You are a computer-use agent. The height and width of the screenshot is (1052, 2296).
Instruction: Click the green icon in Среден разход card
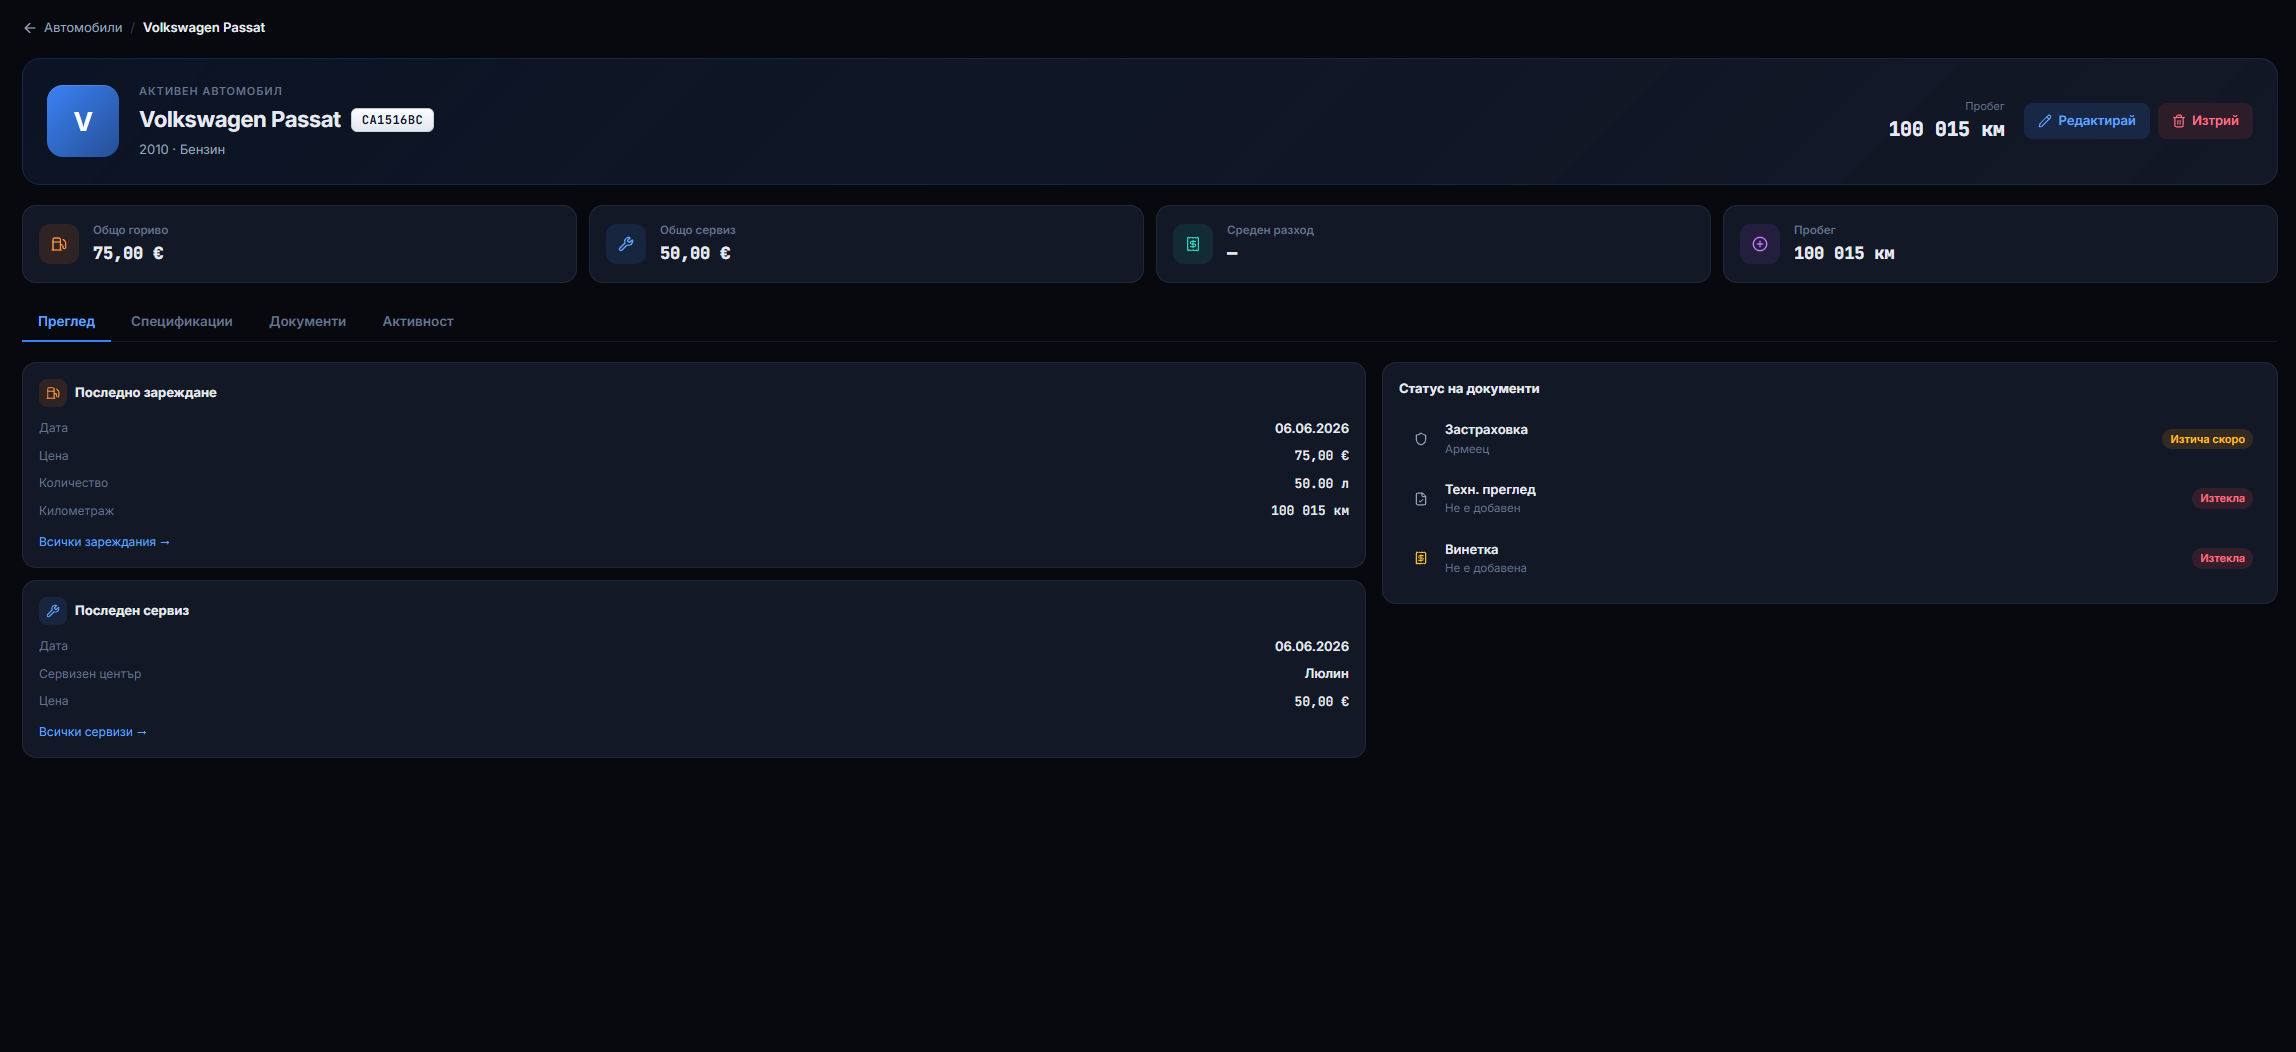(x=1193, y=244)
